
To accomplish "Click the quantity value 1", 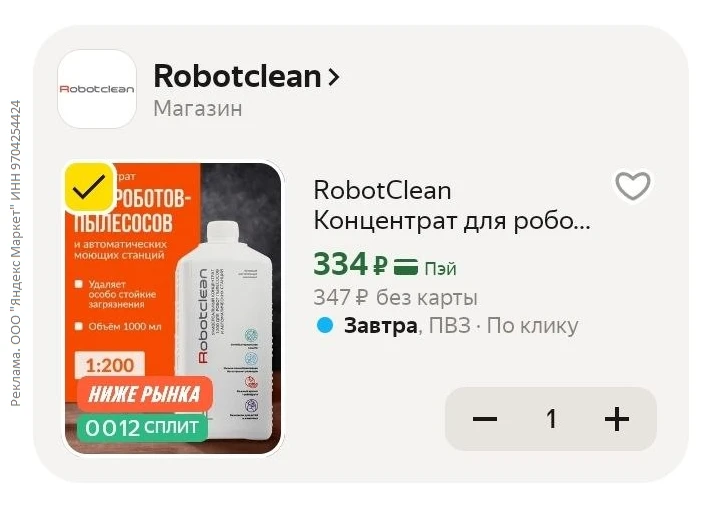I will pos(551,419).
